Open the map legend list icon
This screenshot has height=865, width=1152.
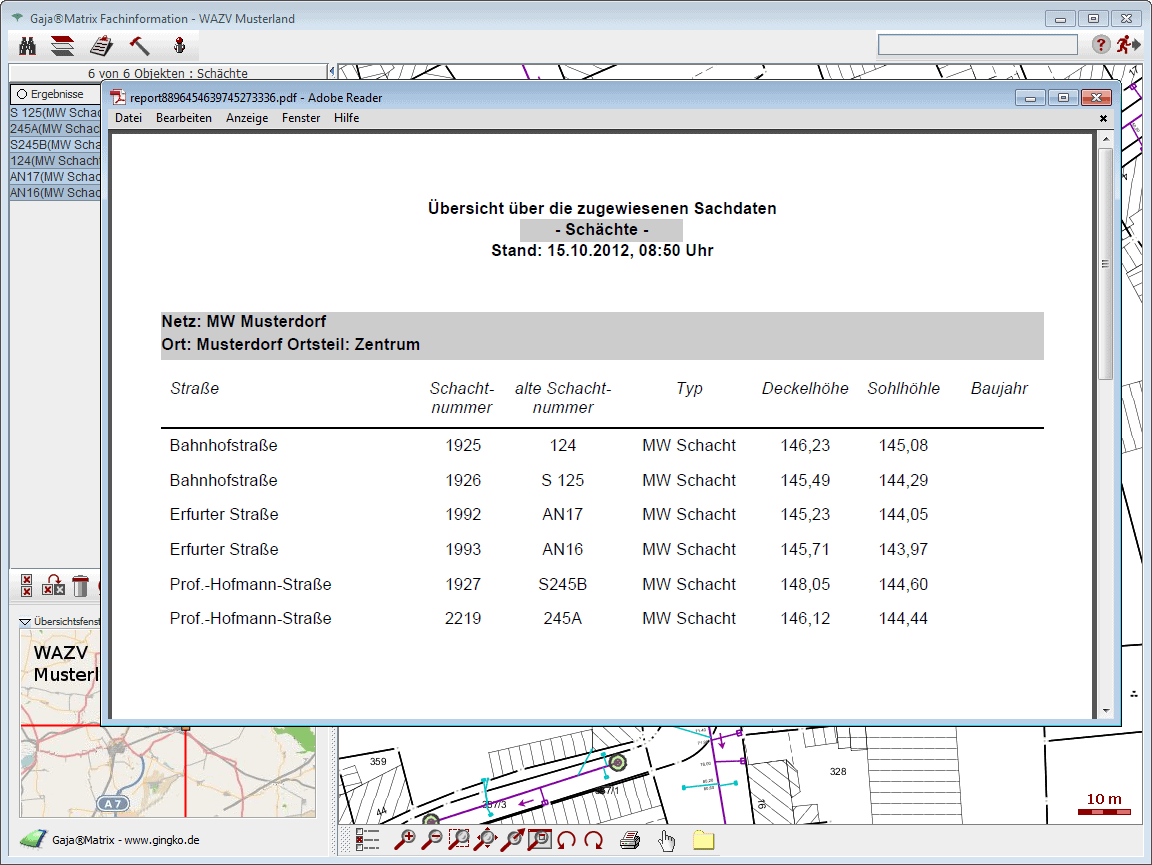[x=368, y=840]
